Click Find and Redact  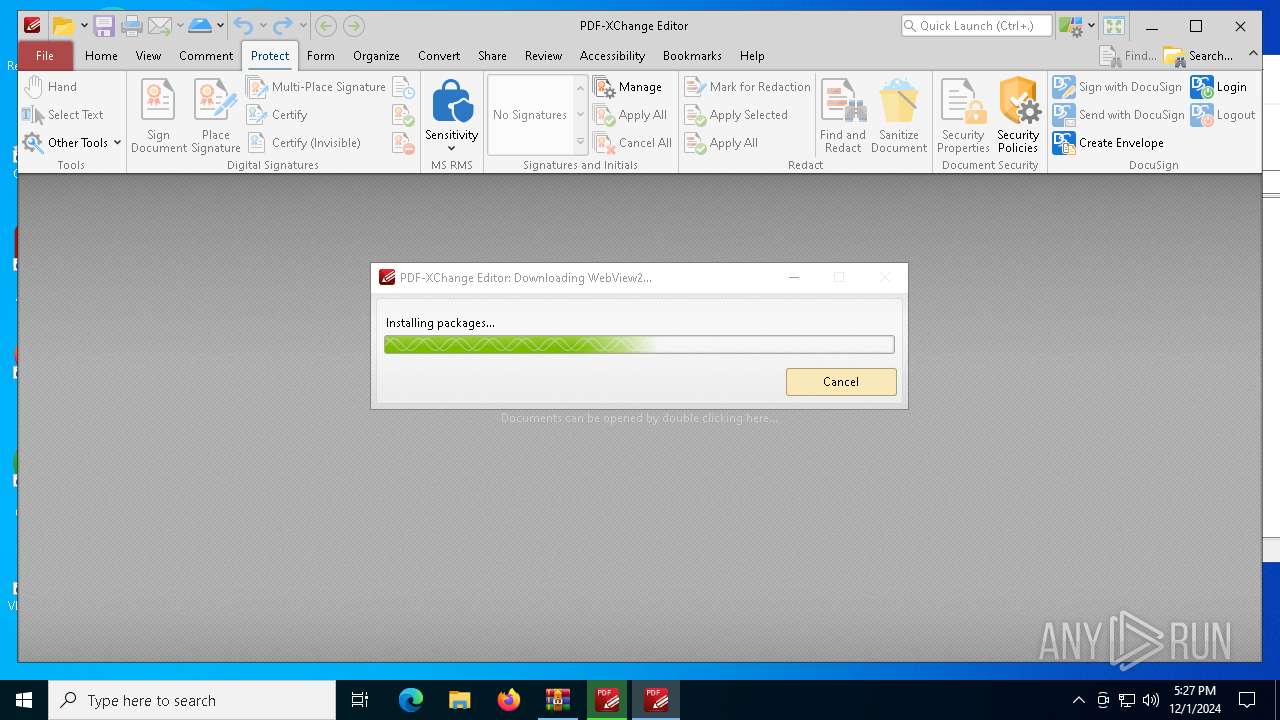pos(843,116)
